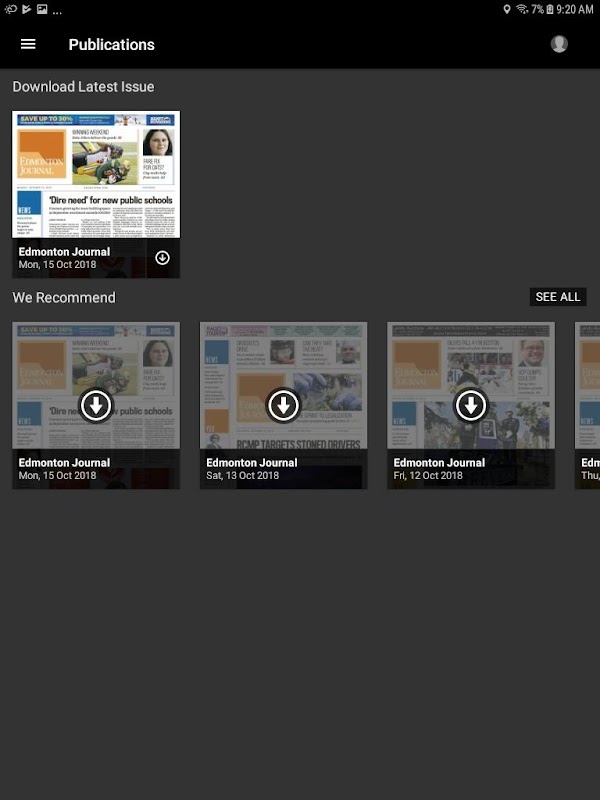Tap the Wi-Fi icon in the status bar
The height and width of the screenshot is (800, 600).
(x=521, y=9)
